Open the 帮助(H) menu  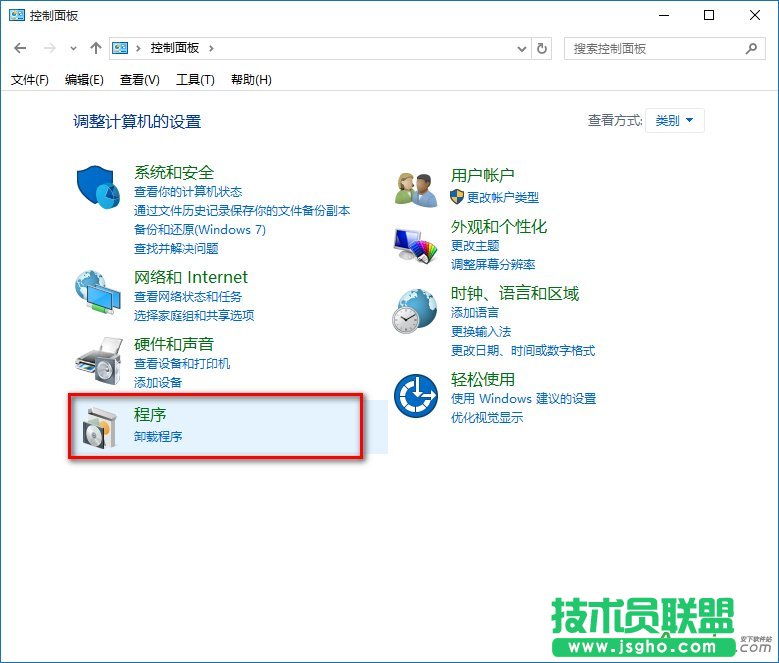pos(251,79)
